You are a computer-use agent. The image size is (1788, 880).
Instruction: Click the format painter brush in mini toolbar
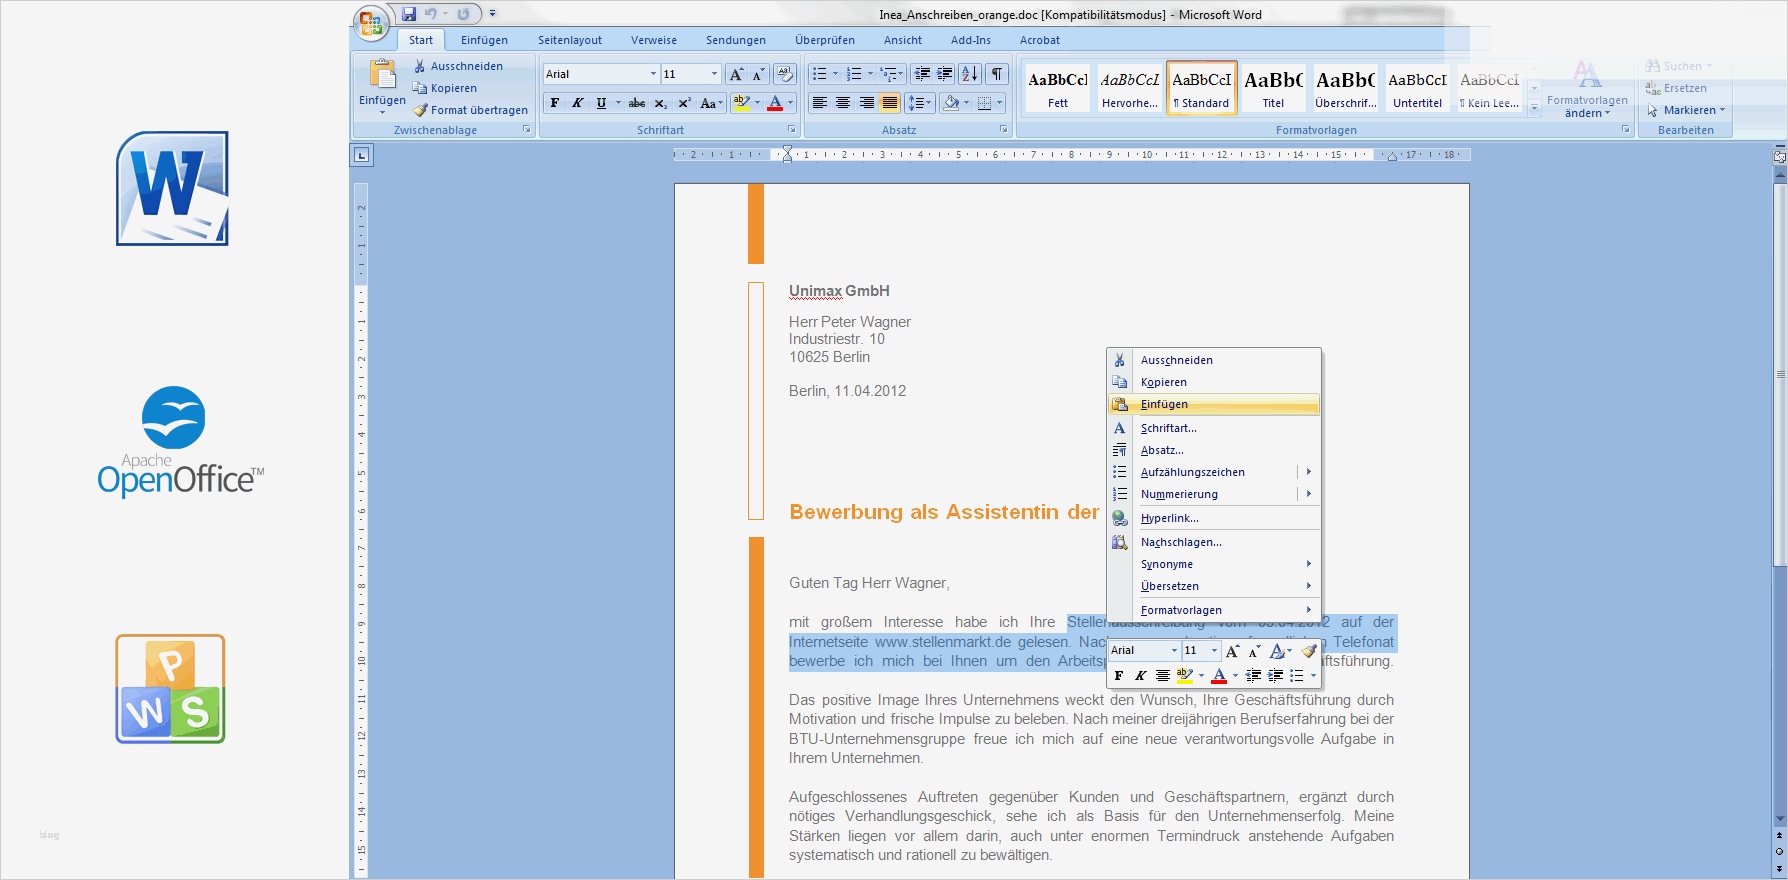coord(1309,651)
